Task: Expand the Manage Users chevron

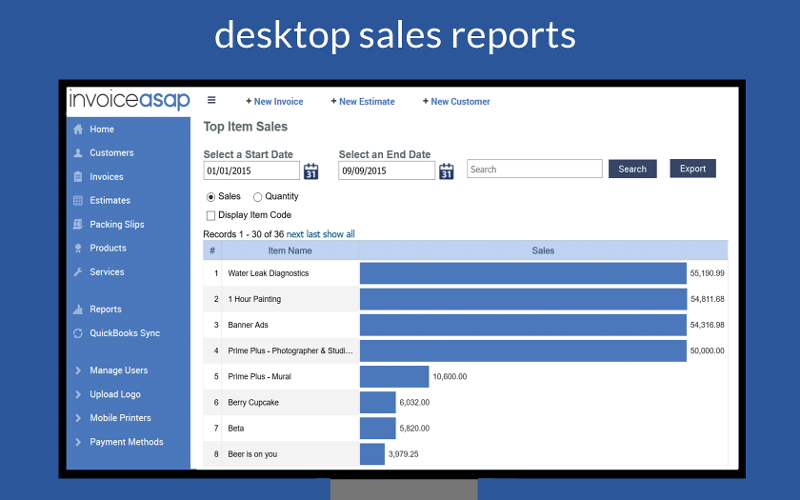Action: 78,371
